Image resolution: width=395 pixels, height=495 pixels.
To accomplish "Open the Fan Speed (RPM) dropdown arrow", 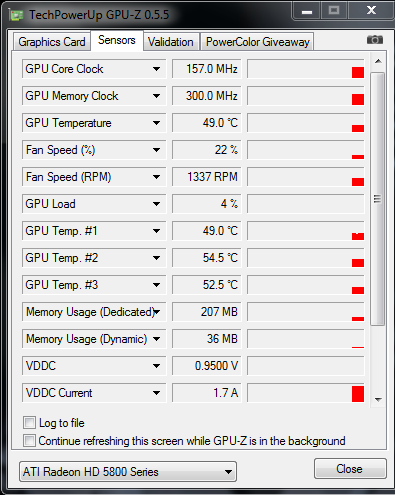I will pos(156,177).
